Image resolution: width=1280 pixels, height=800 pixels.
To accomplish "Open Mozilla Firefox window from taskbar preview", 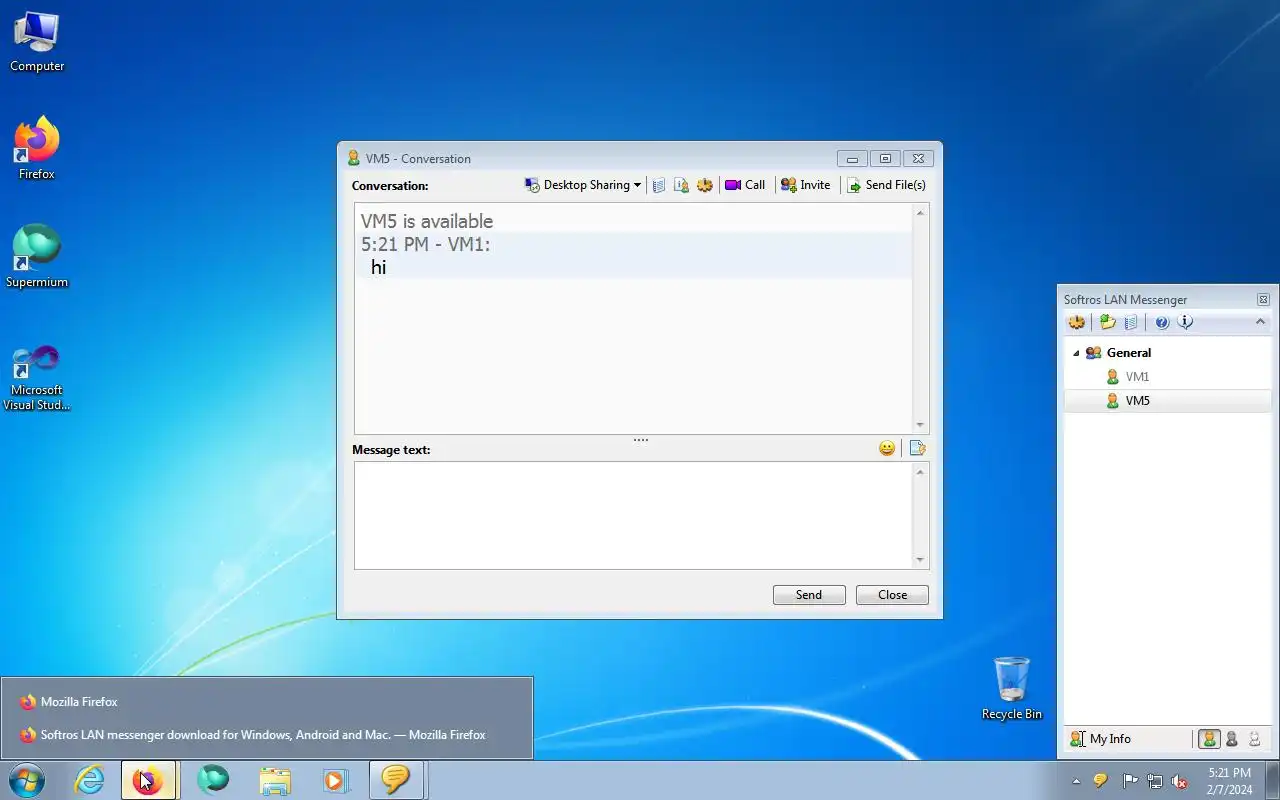I will point(266,702).
